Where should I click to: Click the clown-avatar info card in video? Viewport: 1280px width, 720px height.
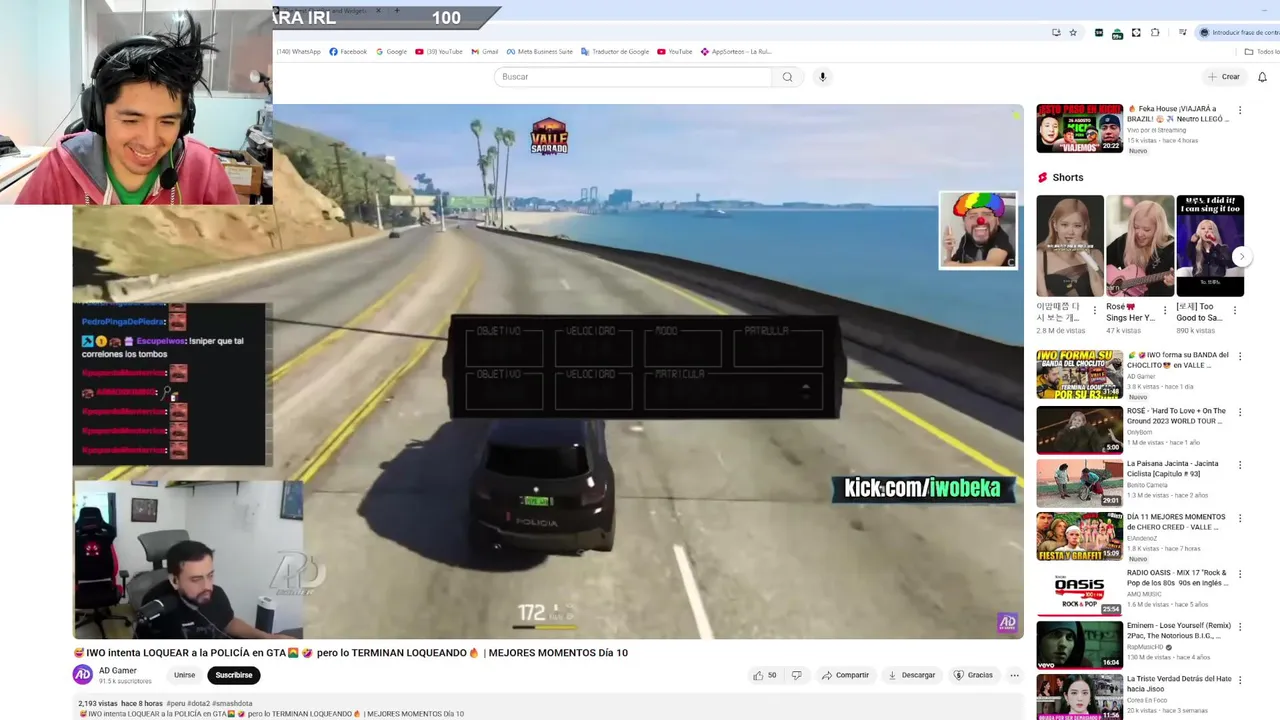coord(978,231)
